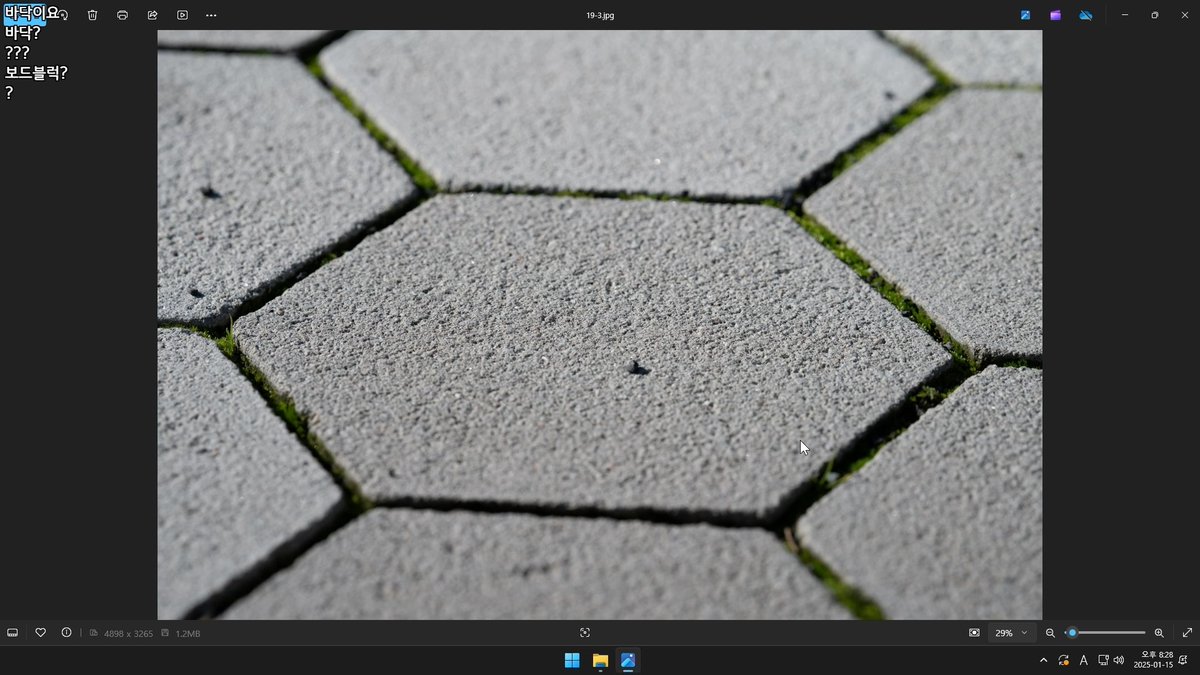The width and height of the screenshot is (1200, 675).
Task: Open the clock showing 2025-01-15
Action: point(1153,660)
